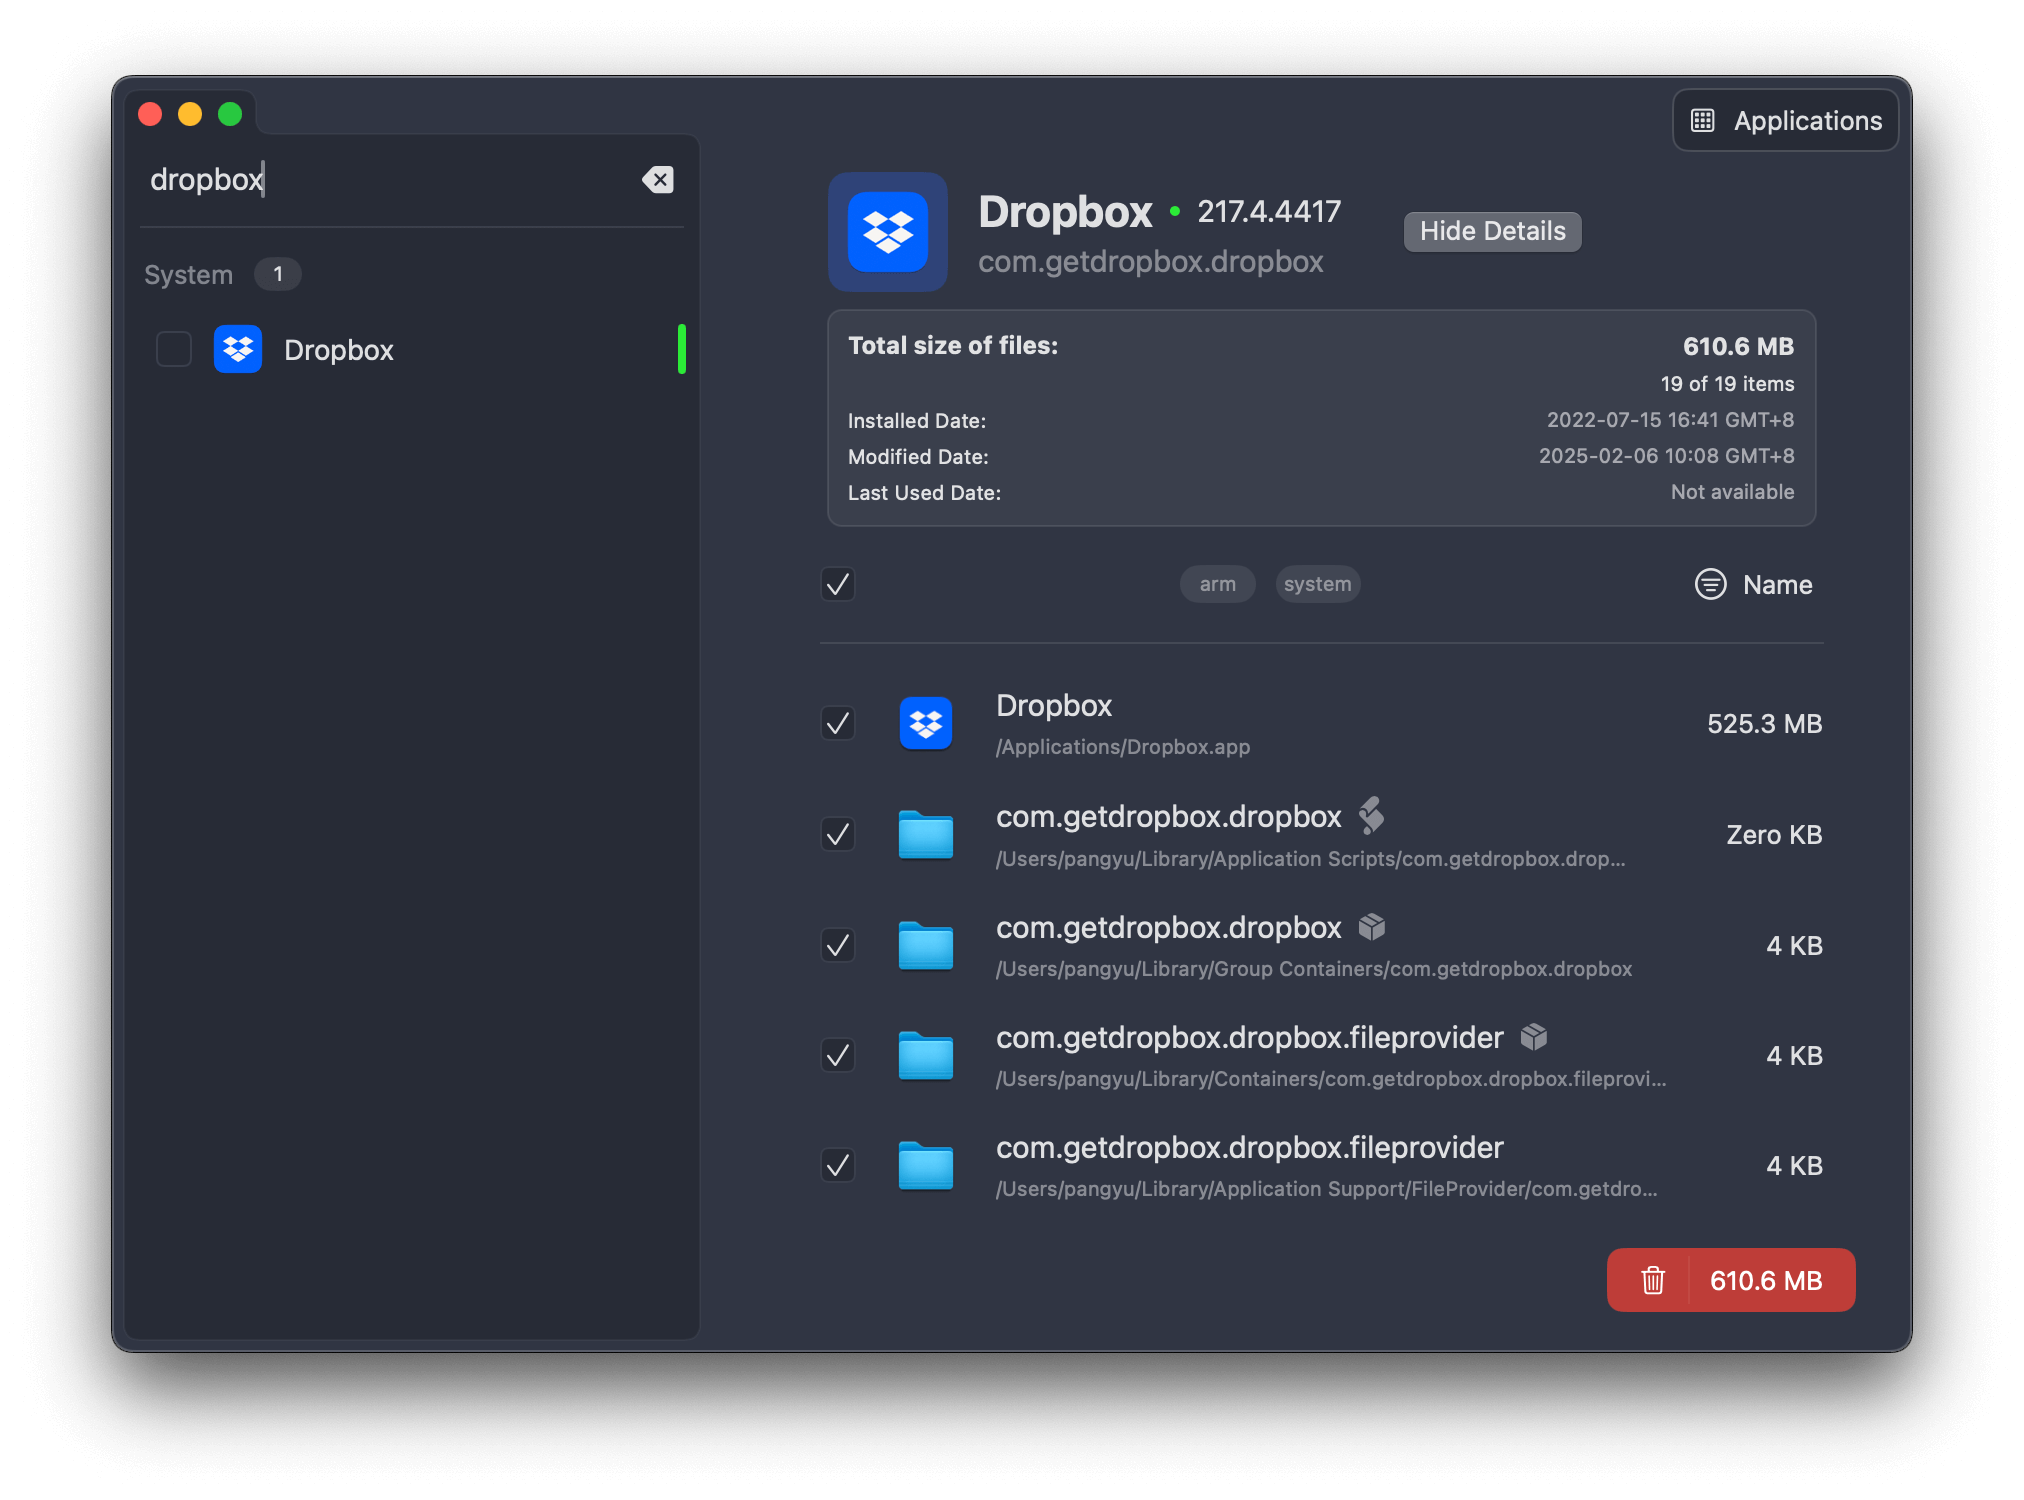Click the grid icon on Applications button
Image resolution: width=2024 pixels, height=1500 pixels.
1703,121
